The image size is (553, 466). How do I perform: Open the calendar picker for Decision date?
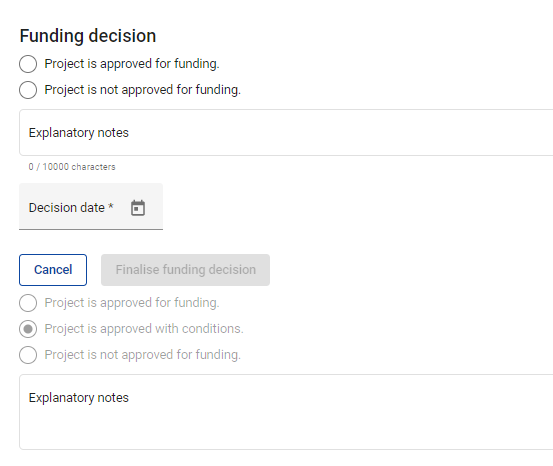[138, 208]
